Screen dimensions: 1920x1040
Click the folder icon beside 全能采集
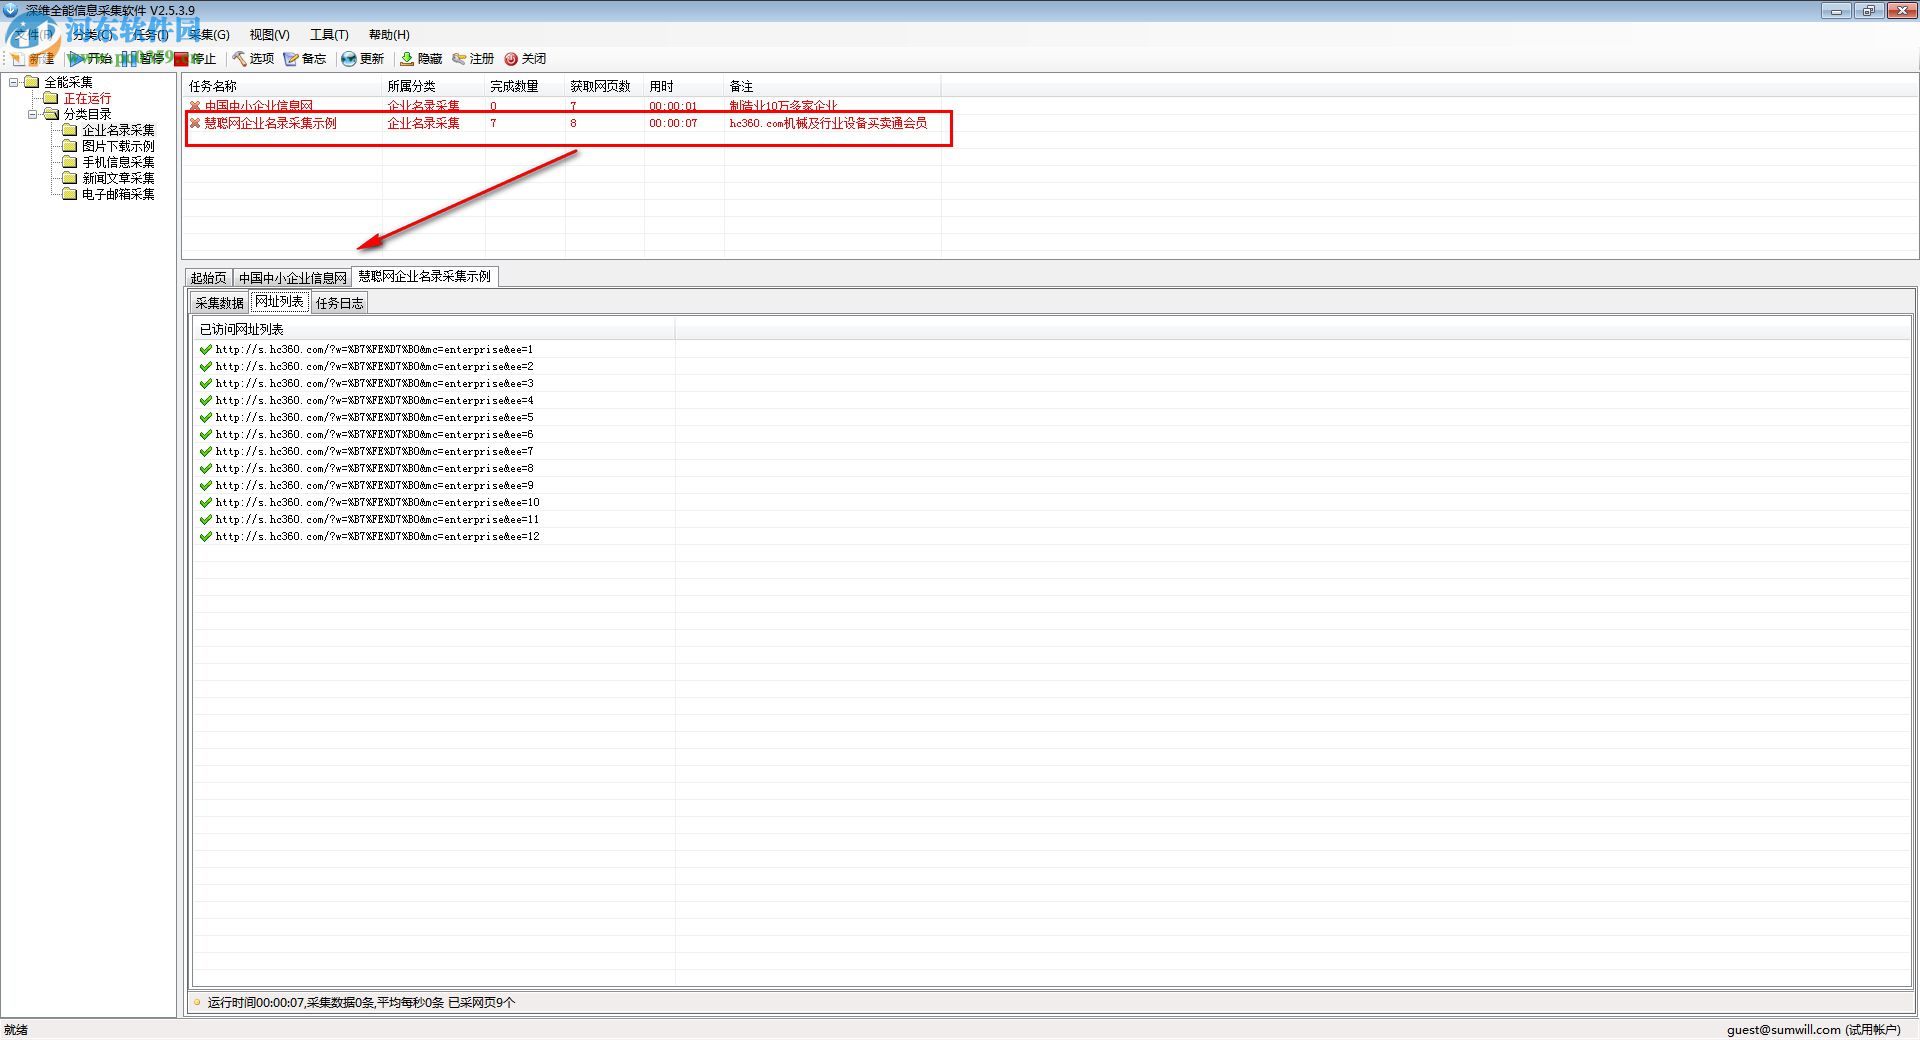(x=32, y=82)
